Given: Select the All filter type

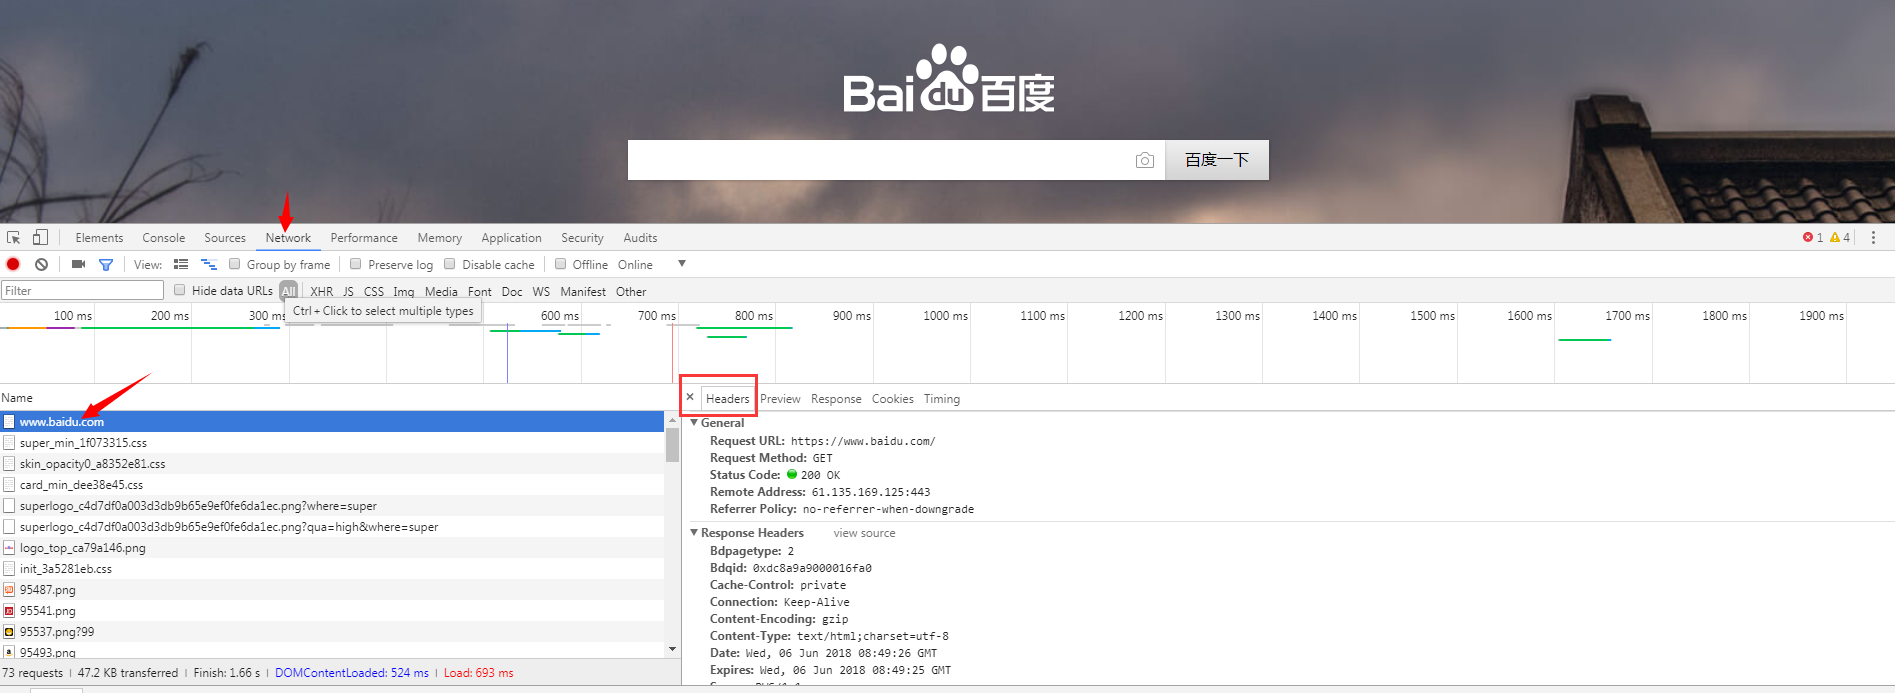Looking at the screenshot, I should (289, 291).
